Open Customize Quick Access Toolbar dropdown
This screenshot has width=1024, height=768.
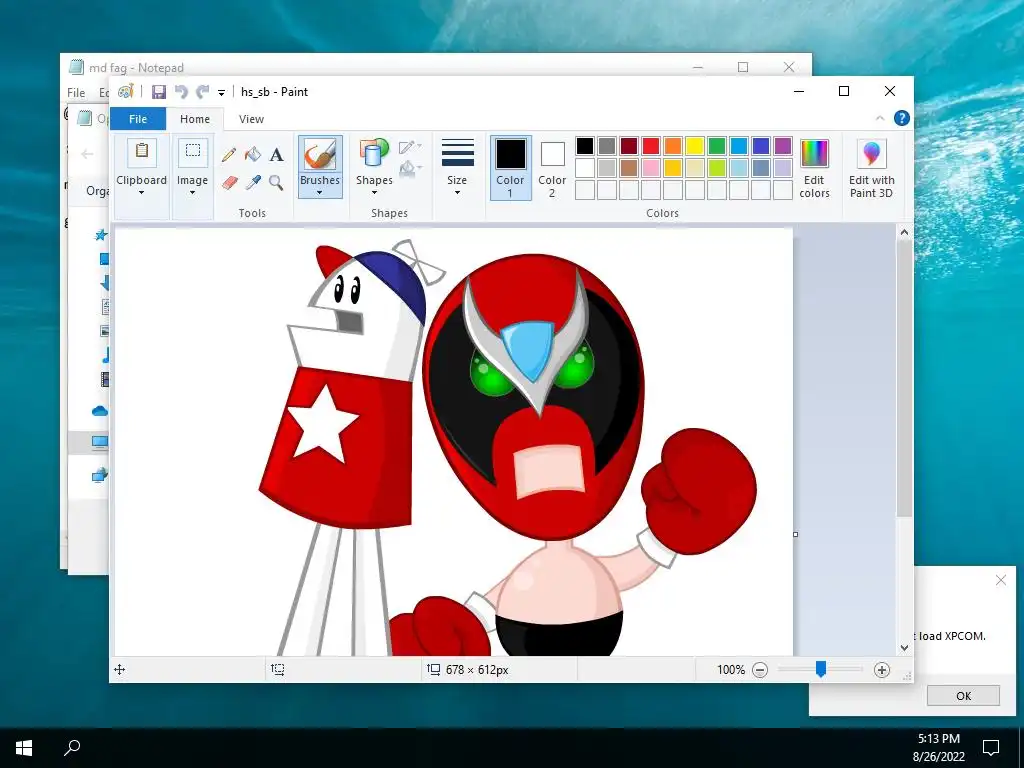click(221, 93)
